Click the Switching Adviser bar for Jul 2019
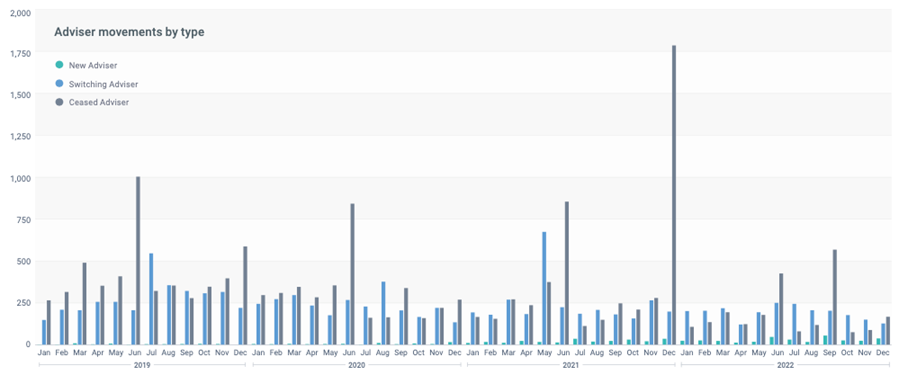908x385 pixels. click(x=151, y=299)
